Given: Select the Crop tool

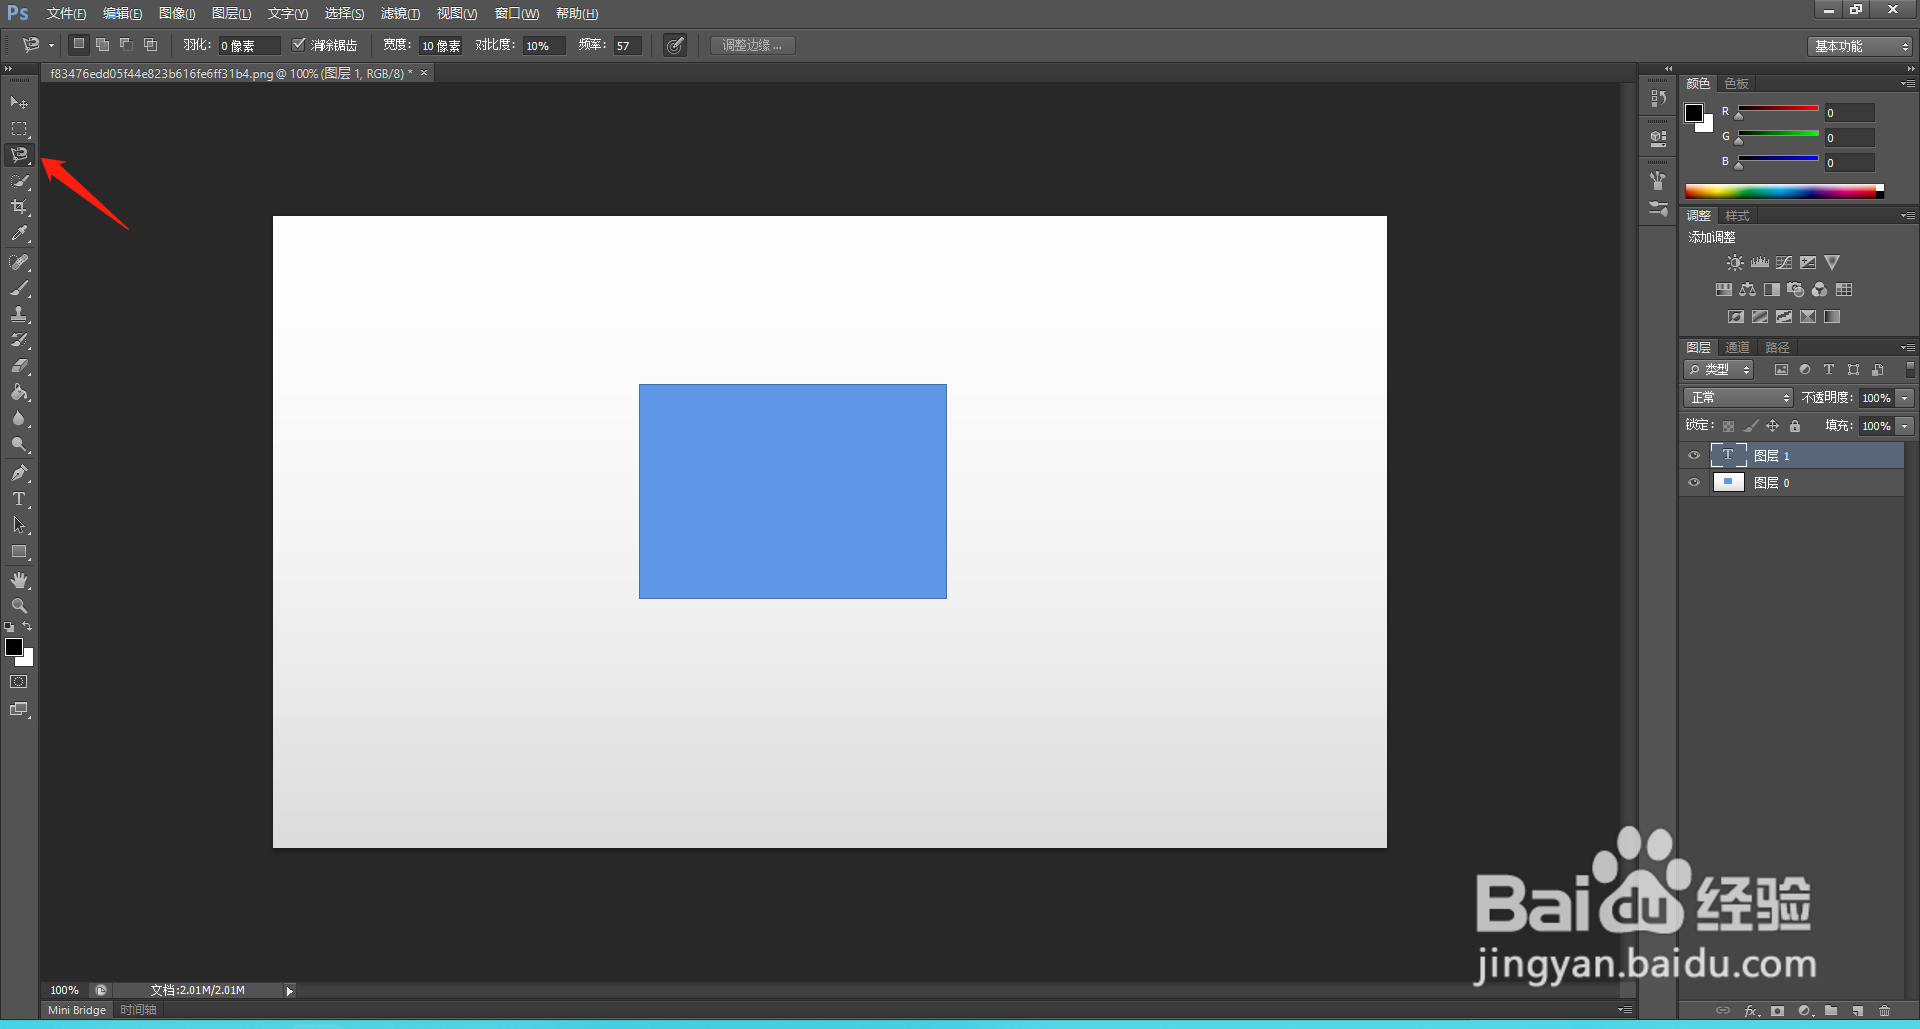Looking at the screenshot, I should [x=19, y=207].
